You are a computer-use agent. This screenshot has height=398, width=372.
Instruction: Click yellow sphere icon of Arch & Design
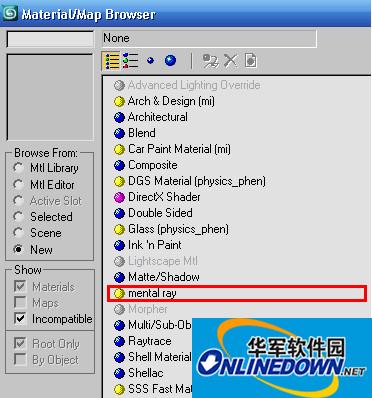click(x=119, y=101)
